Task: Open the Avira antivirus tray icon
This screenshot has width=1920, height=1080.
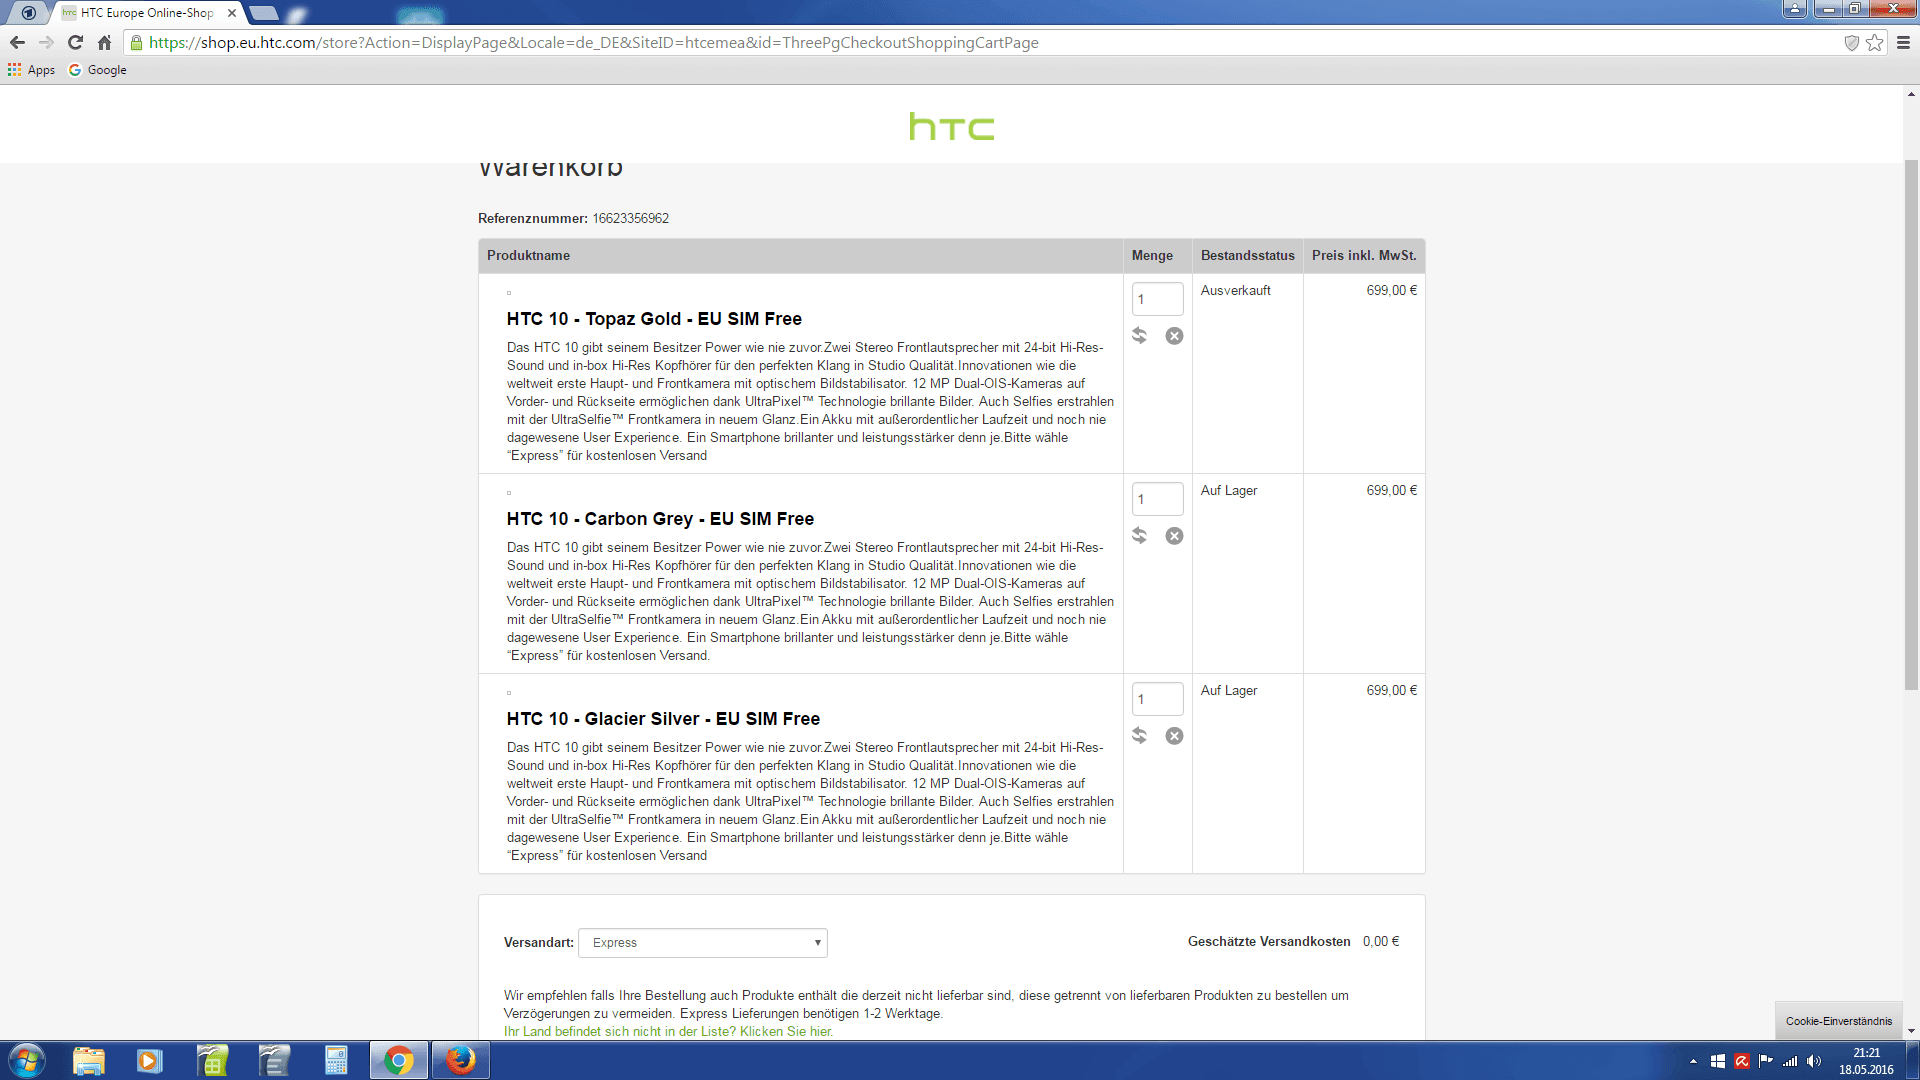Action: 1742,1061
